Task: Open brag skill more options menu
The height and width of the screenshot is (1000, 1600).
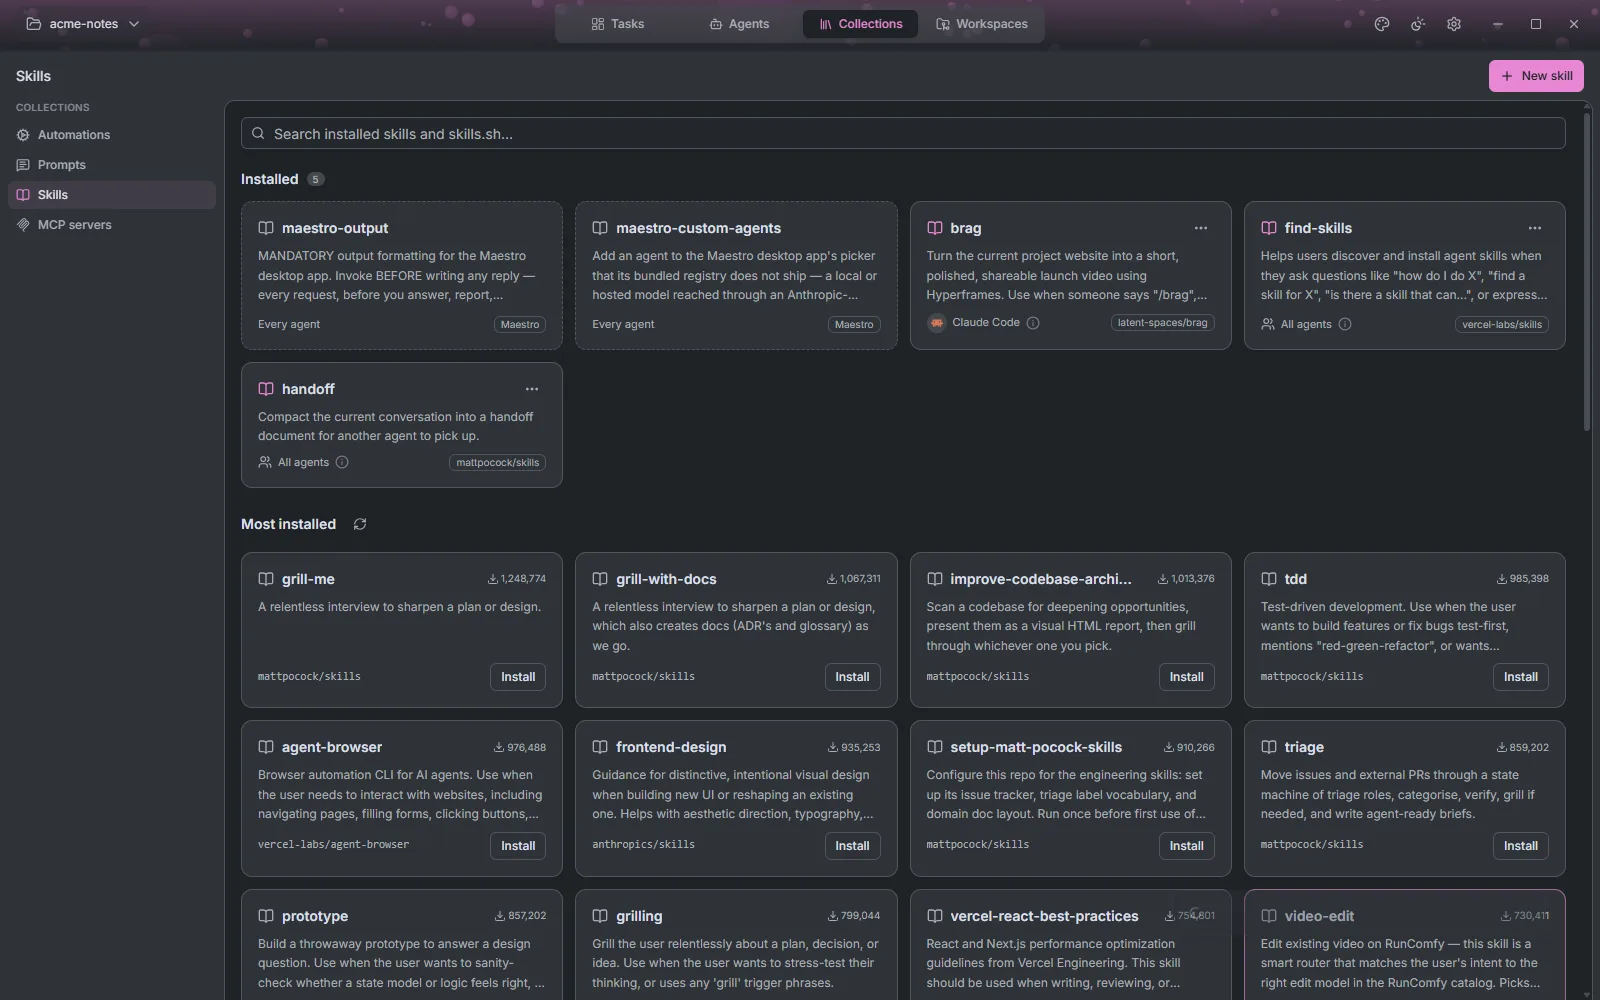Action: click(x=1201, y=228)
